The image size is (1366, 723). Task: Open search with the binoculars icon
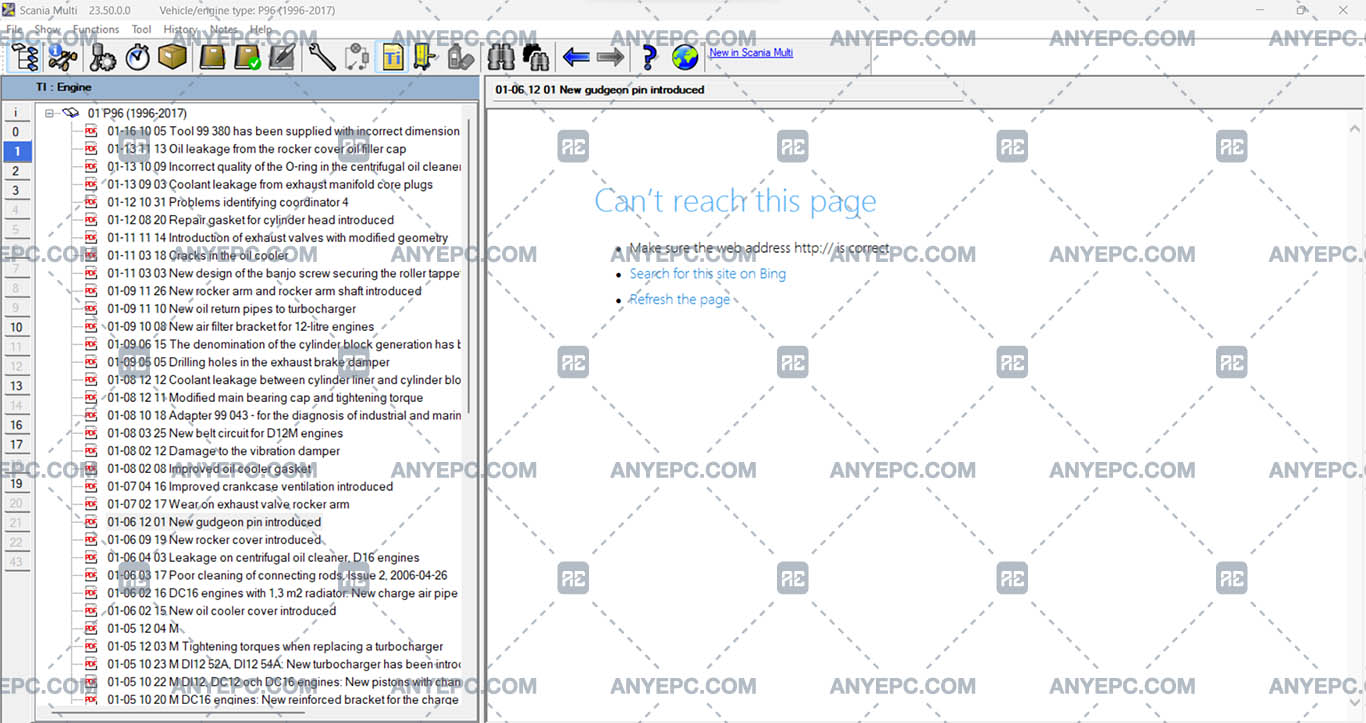(501, 57)
